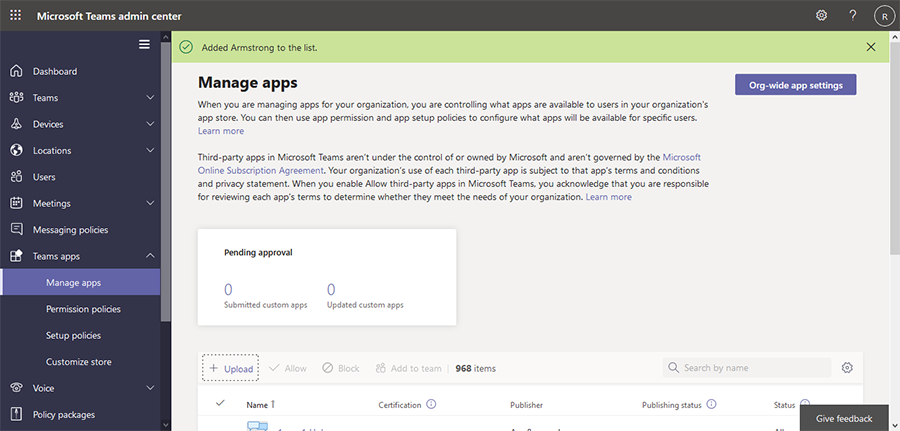Click the Certification column header
The width and height of the screenshot is (900, 431).
tap(399, 405)
